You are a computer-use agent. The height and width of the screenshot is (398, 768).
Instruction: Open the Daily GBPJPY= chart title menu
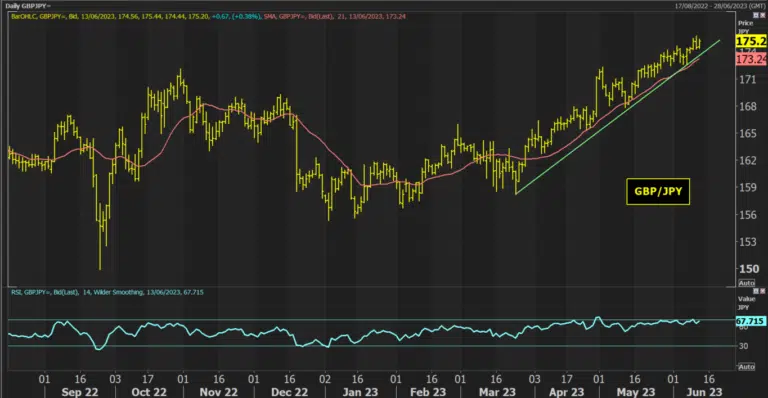[x=28, y=6]
